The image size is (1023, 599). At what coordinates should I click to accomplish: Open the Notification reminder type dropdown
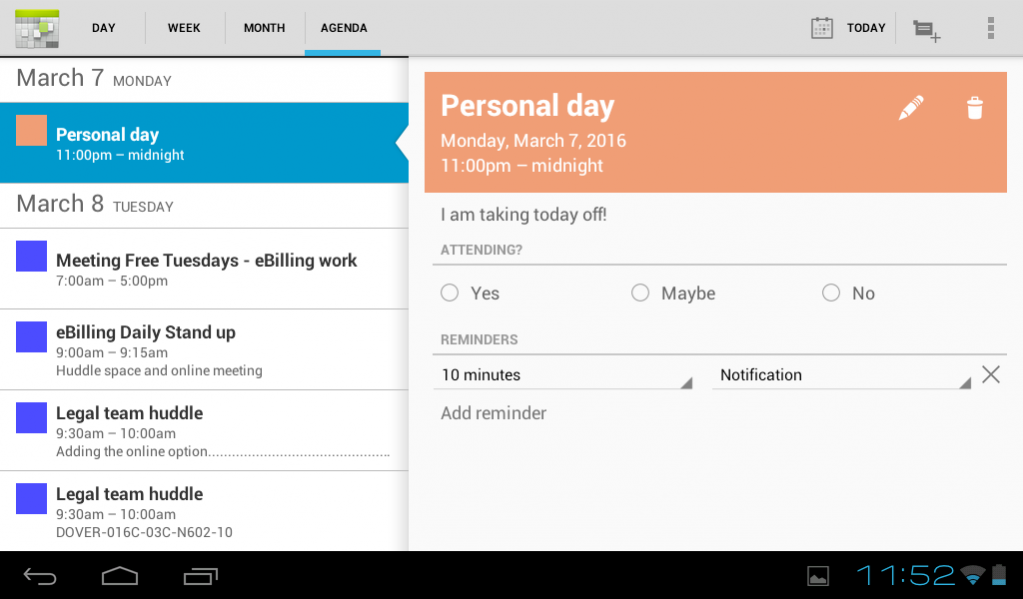(x=840, y=374)
